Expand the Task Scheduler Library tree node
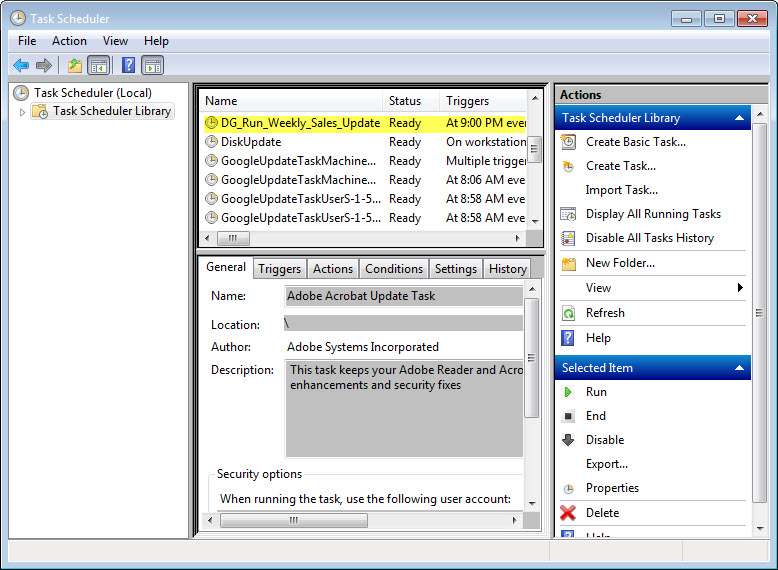Screen dimensions: 778x570 tap(22, 112)
